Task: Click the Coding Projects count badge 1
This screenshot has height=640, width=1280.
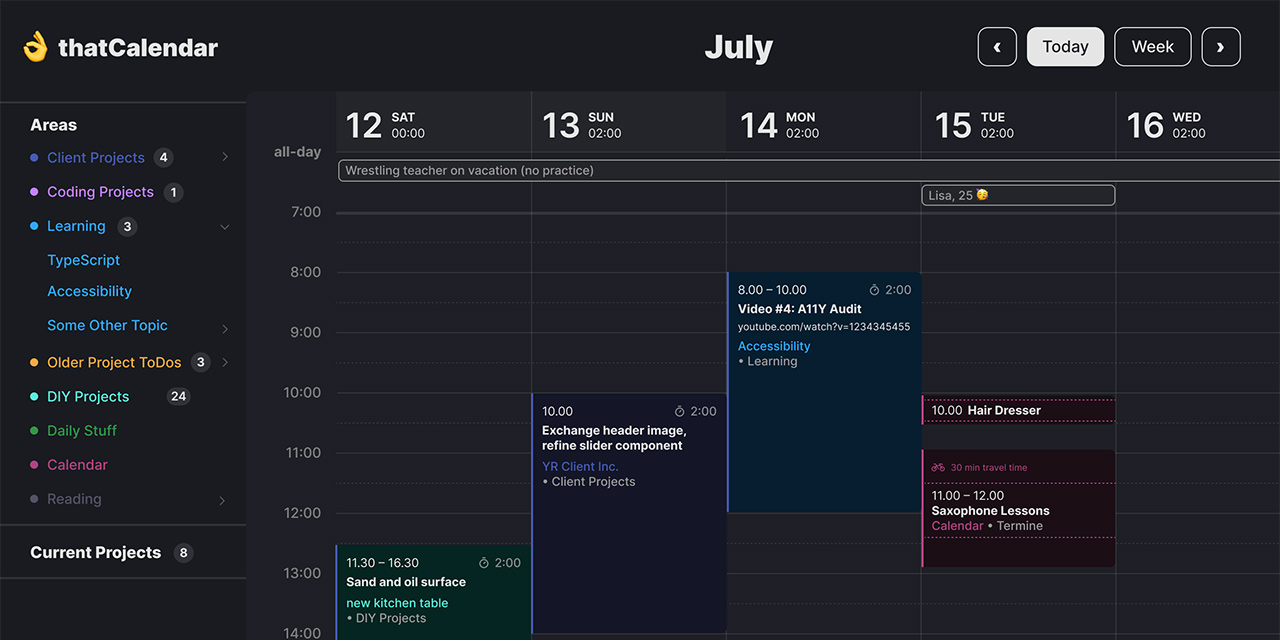Action: point(173,192)
